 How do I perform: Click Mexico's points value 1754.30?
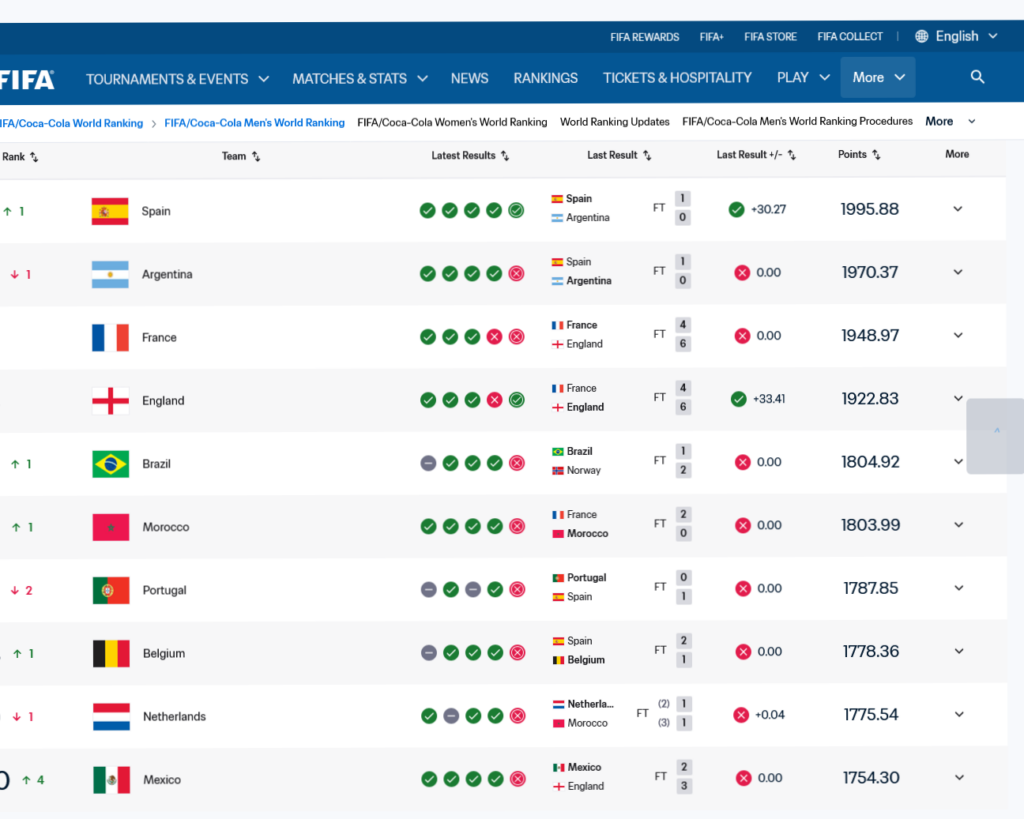point(871,778)
